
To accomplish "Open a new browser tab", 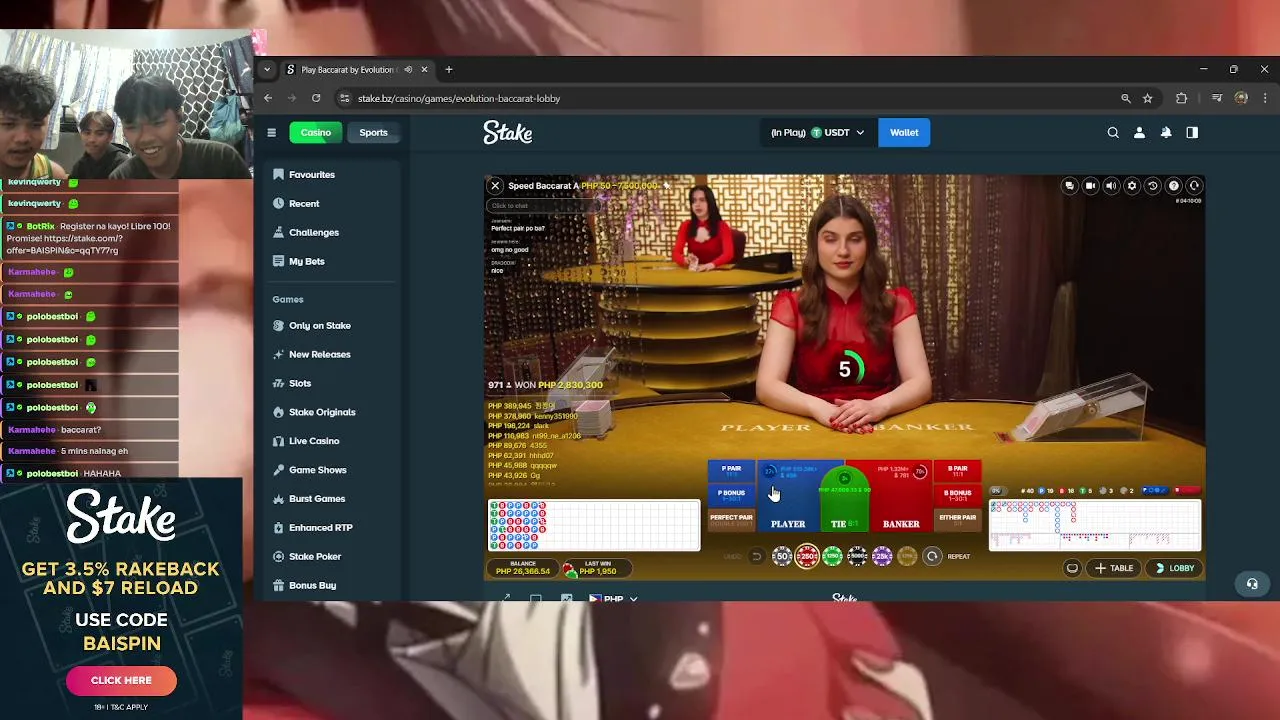I will tap(449, 70).
